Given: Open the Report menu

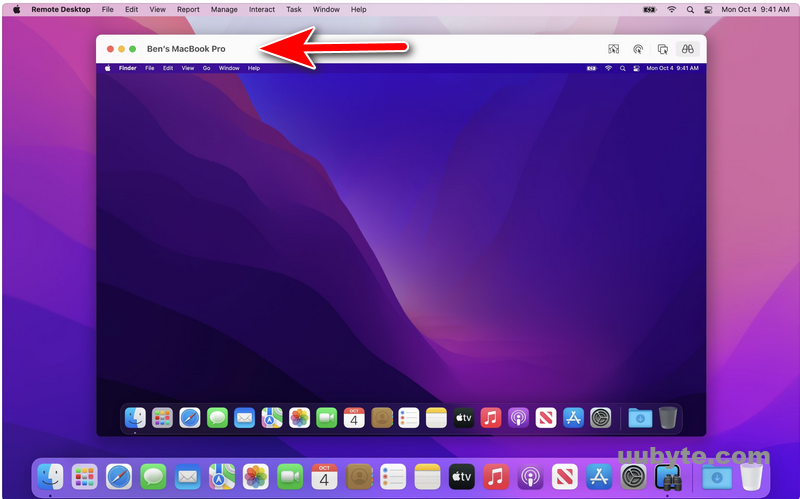Looking at the screenshot, I should point(188,9).
